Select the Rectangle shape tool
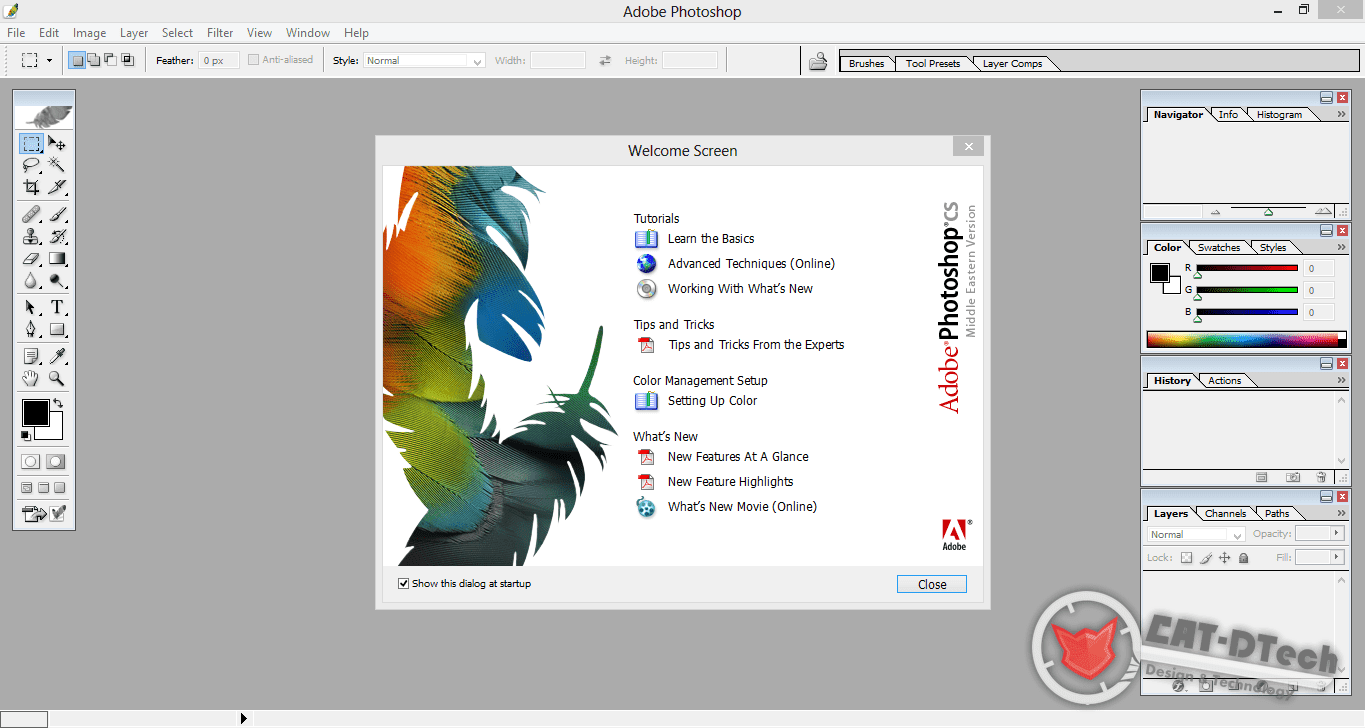 57,329
